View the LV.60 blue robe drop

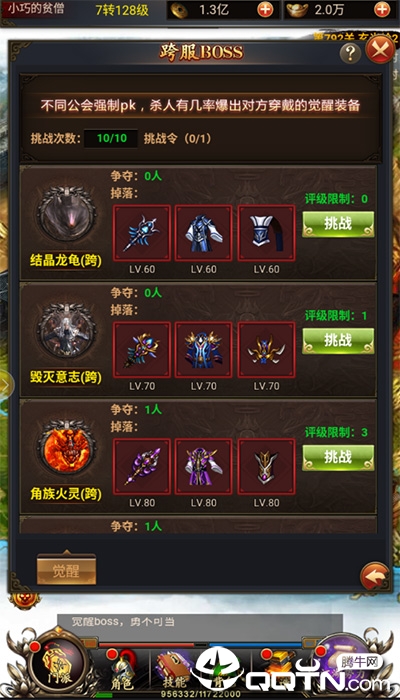click(204, 233)
